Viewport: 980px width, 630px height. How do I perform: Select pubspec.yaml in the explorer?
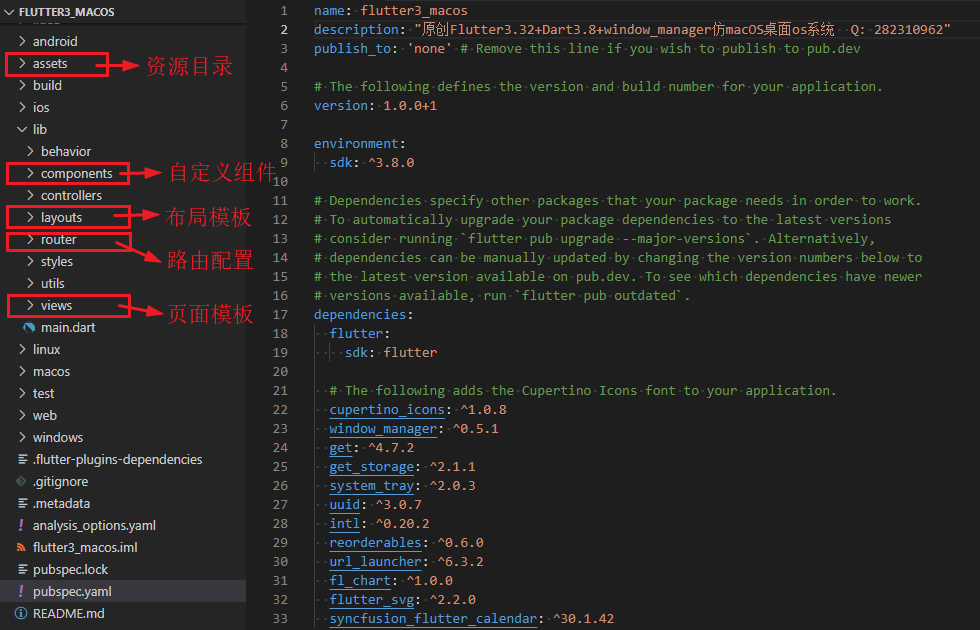coord(72,591)
